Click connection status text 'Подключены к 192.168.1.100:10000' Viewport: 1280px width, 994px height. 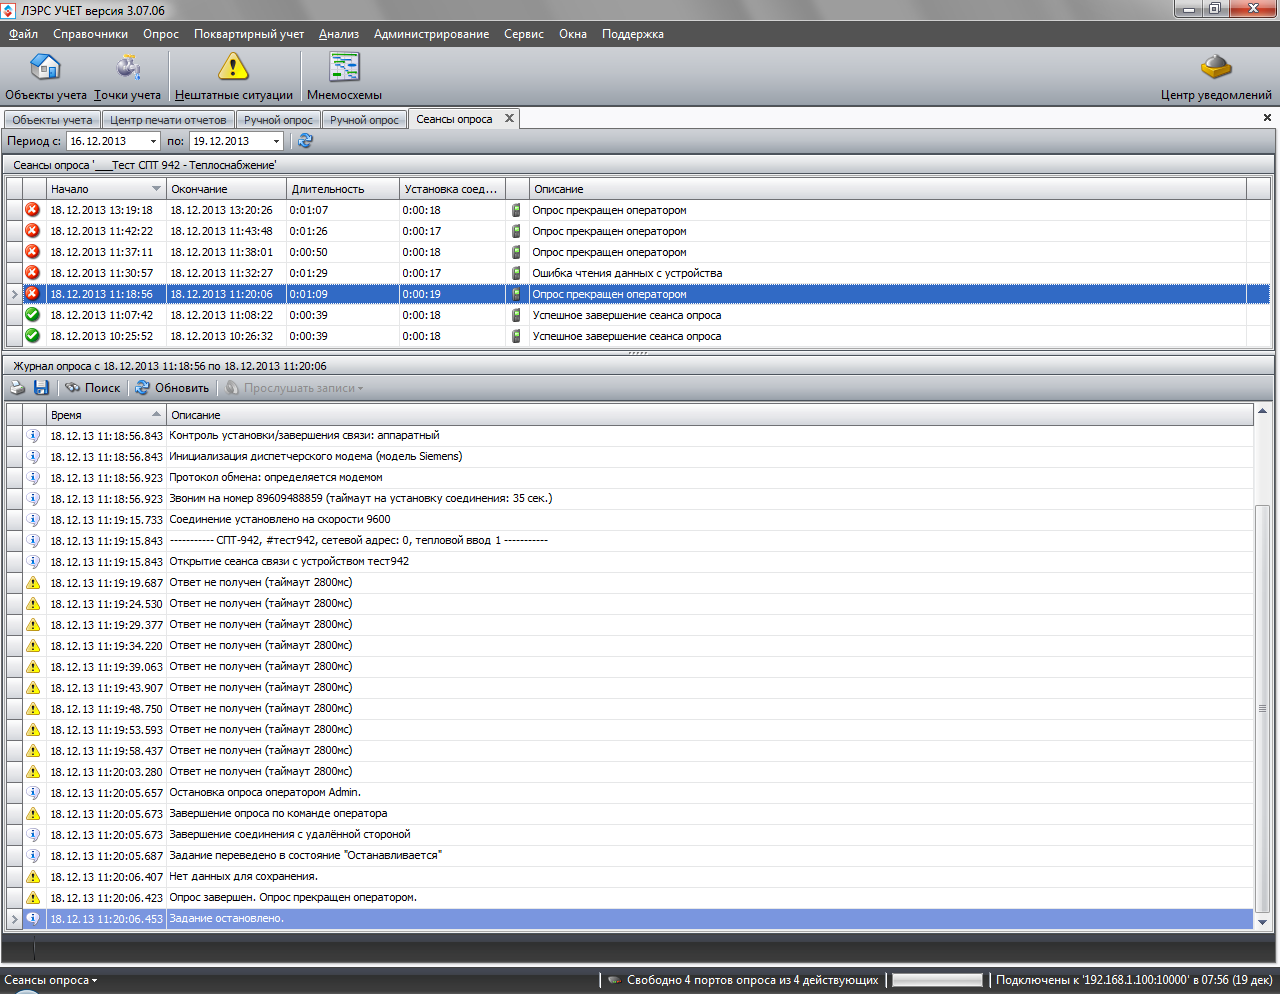(x=1134, y=980)
